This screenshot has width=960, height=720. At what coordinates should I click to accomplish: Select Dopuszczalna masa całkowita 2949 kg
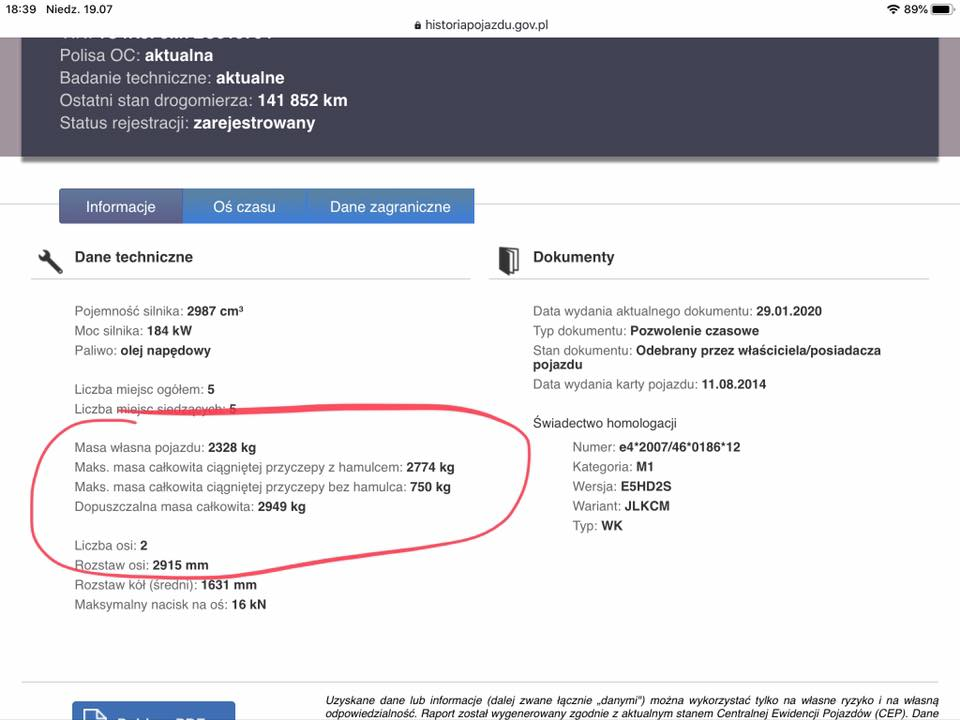(190, 506)
